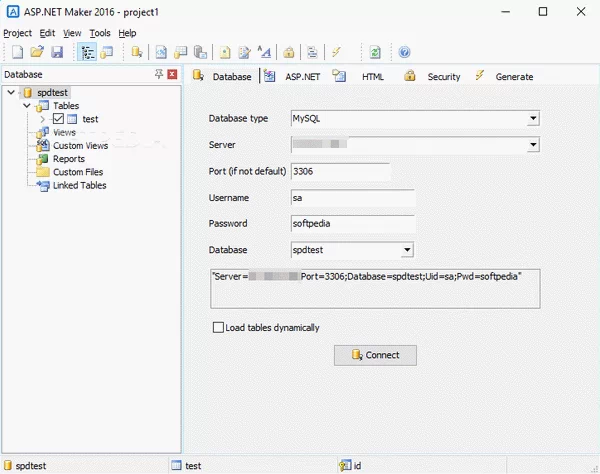Click spdtest in the status bar
The image size is (600, 474).
(x=31, y=466)
